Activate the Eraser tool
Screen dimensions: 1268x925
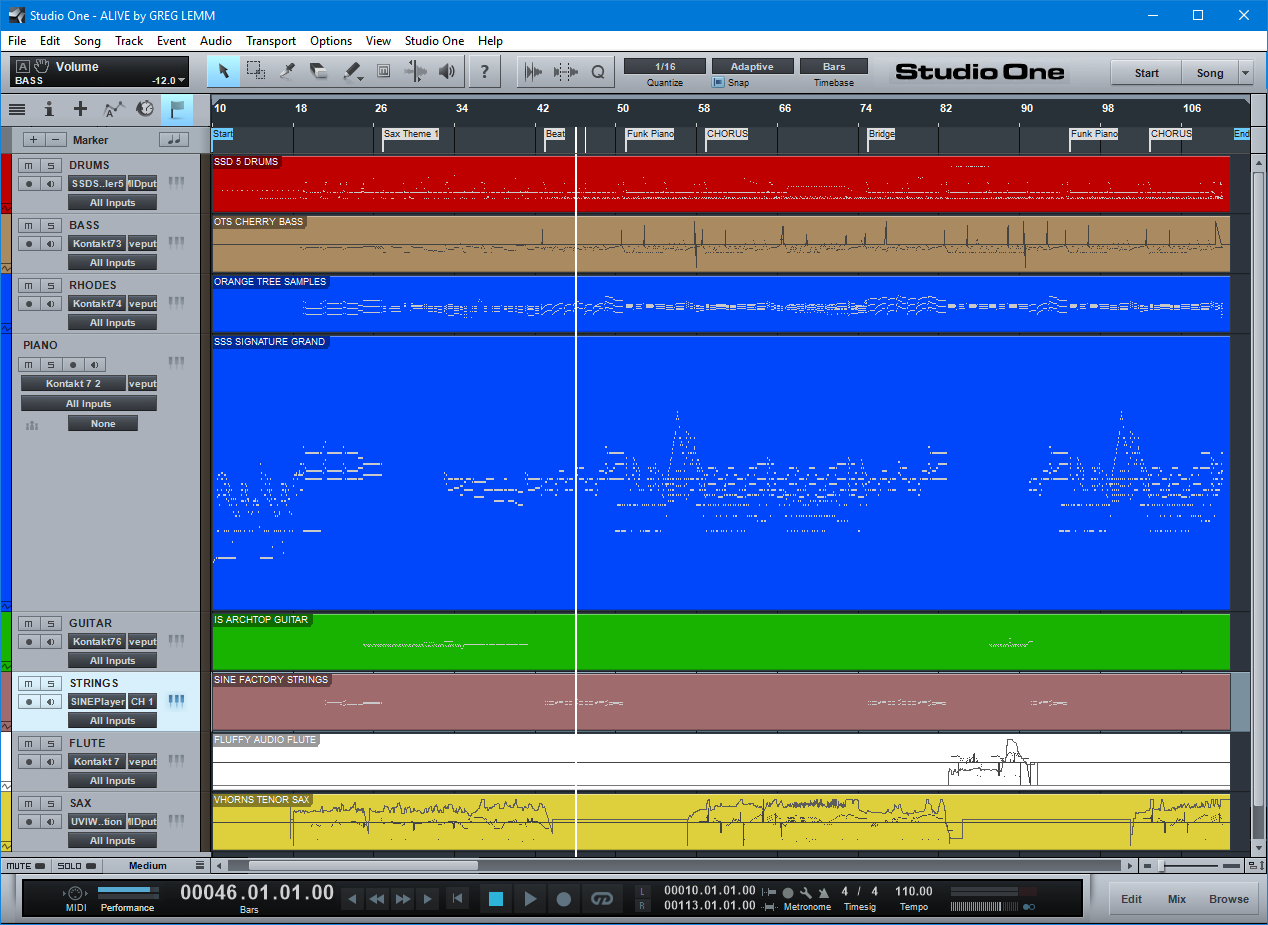(320, 71)
